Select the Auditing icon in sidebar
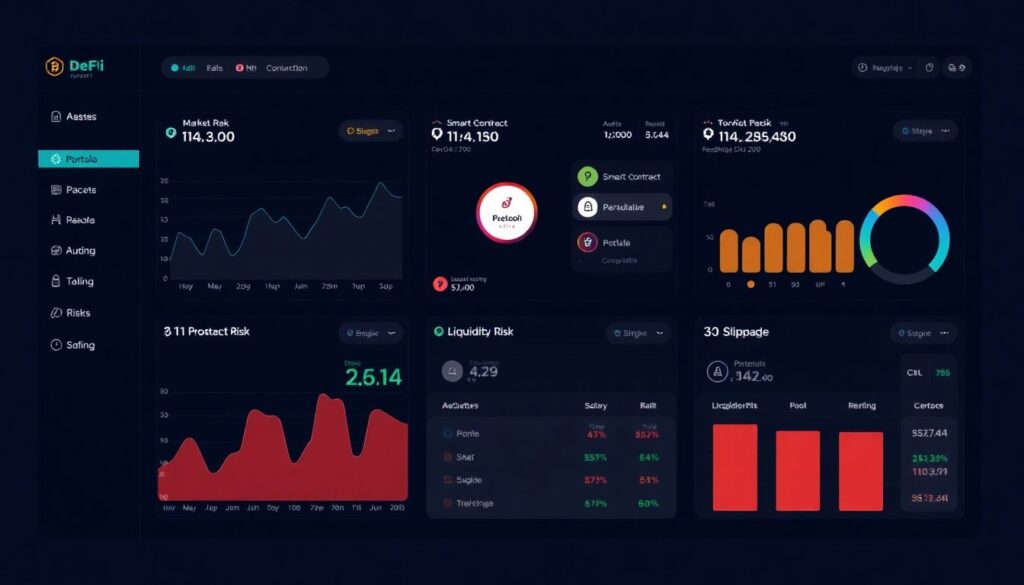This screenshot has width=1024, height=585. [x=55, y=250]
